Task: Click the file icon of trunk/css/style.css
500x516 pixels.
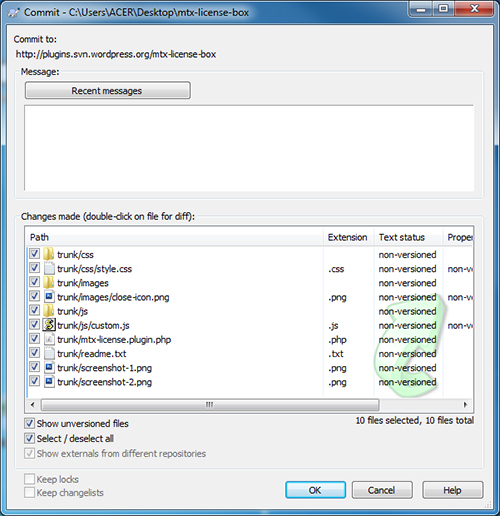Action: click(49, 268)
